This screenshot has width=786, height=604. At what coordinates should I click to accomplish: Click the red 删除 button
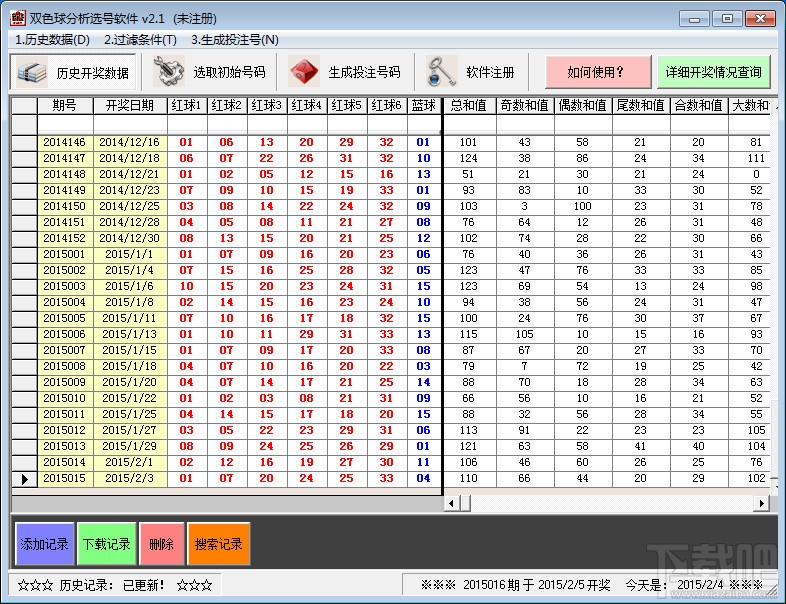(x=161, y=544)
